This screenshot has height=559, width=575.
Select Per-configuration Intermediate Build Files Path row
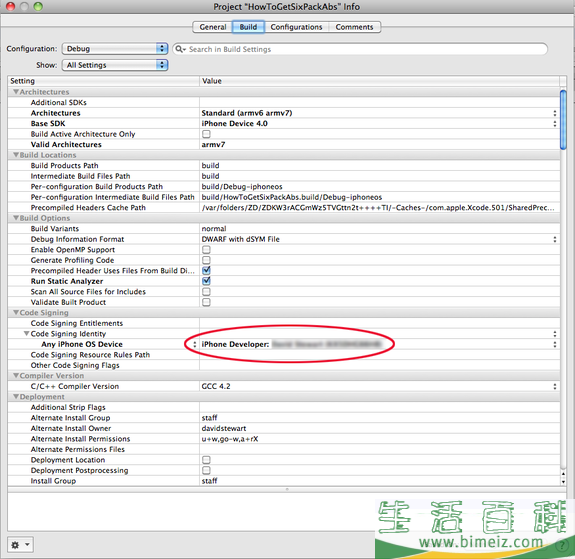click(284, 197)
